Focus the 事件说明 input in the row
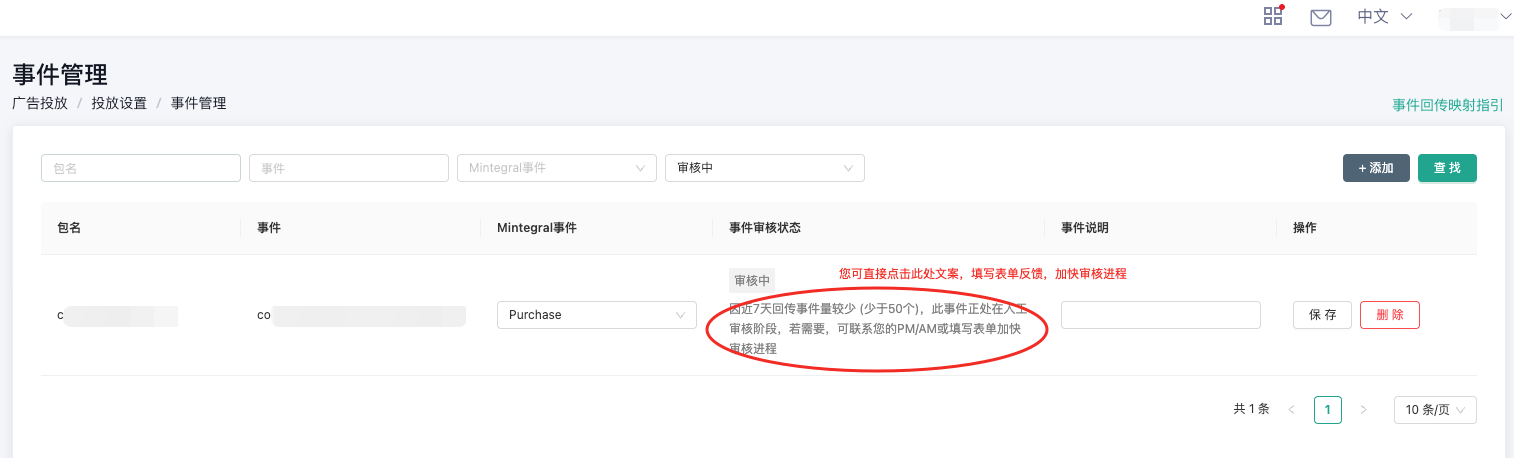The width and height of the screenshot is (1514, 458). (1161, 315)
